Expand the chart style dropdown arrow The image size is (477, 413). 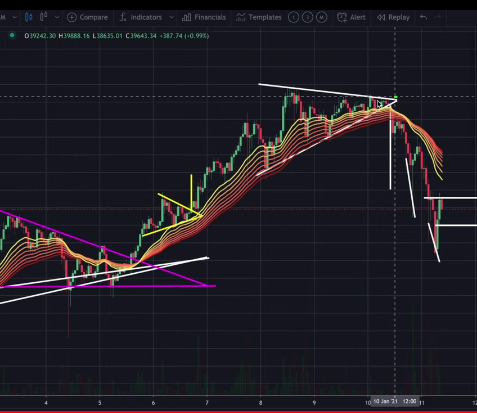point(57,17)
